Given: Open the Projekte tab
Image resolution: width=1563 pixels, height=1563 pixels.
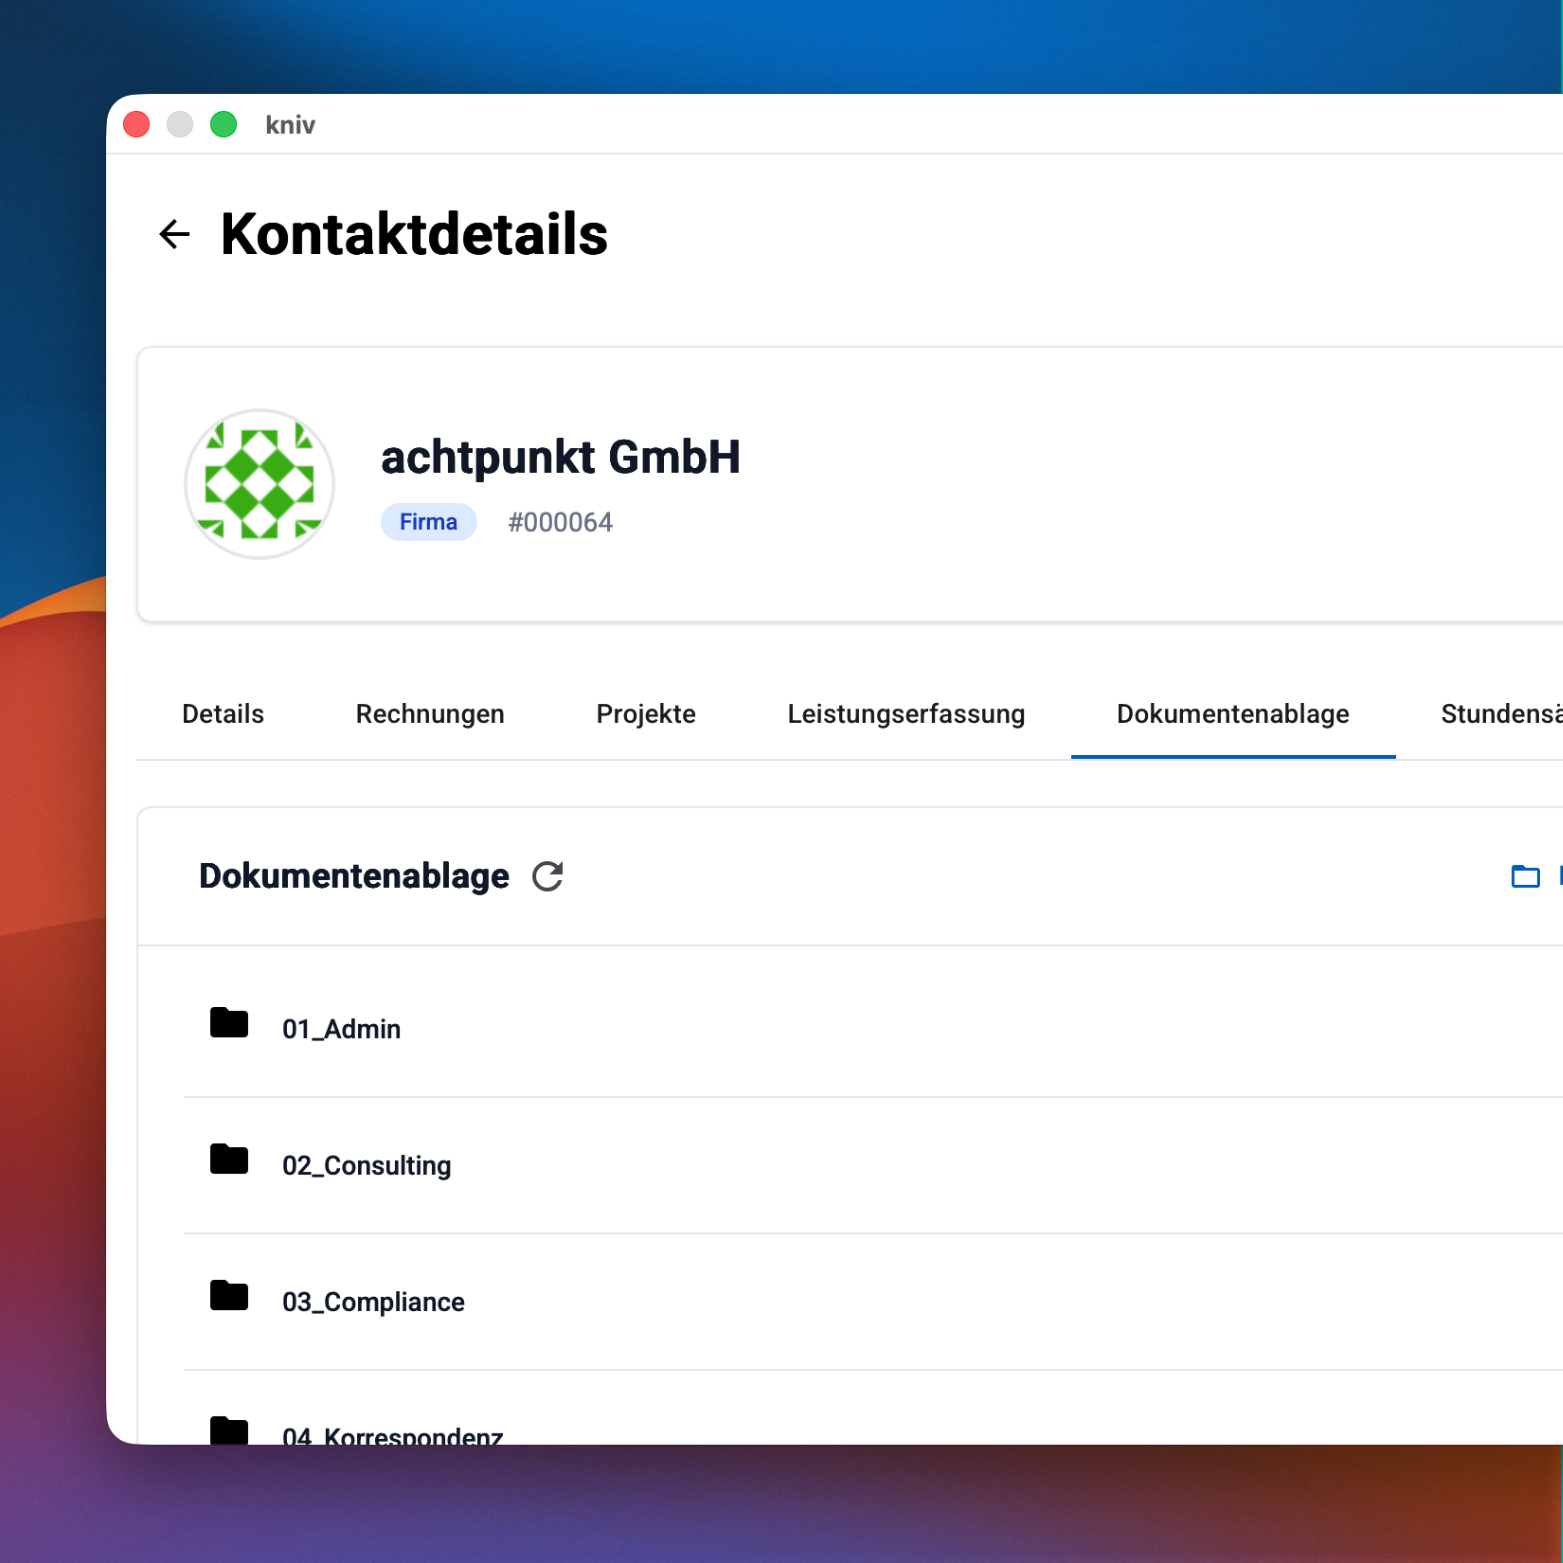Looking at the screenshot, I should click(x=645, y=714).
